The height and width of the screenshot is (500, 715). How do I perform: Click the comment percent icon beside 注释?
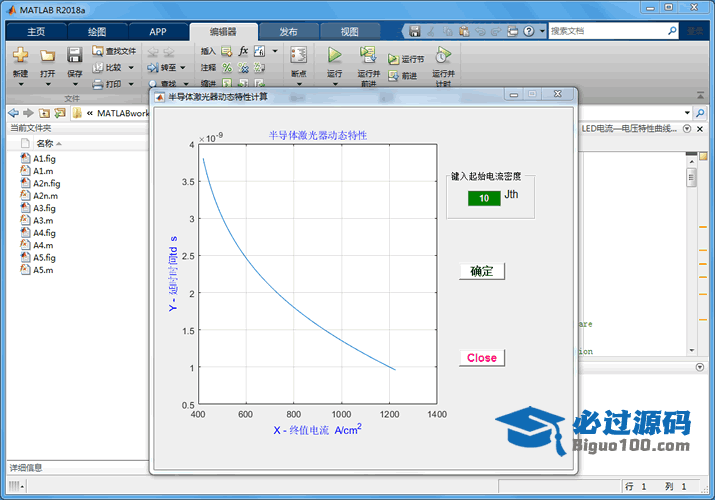pos(227,67)
